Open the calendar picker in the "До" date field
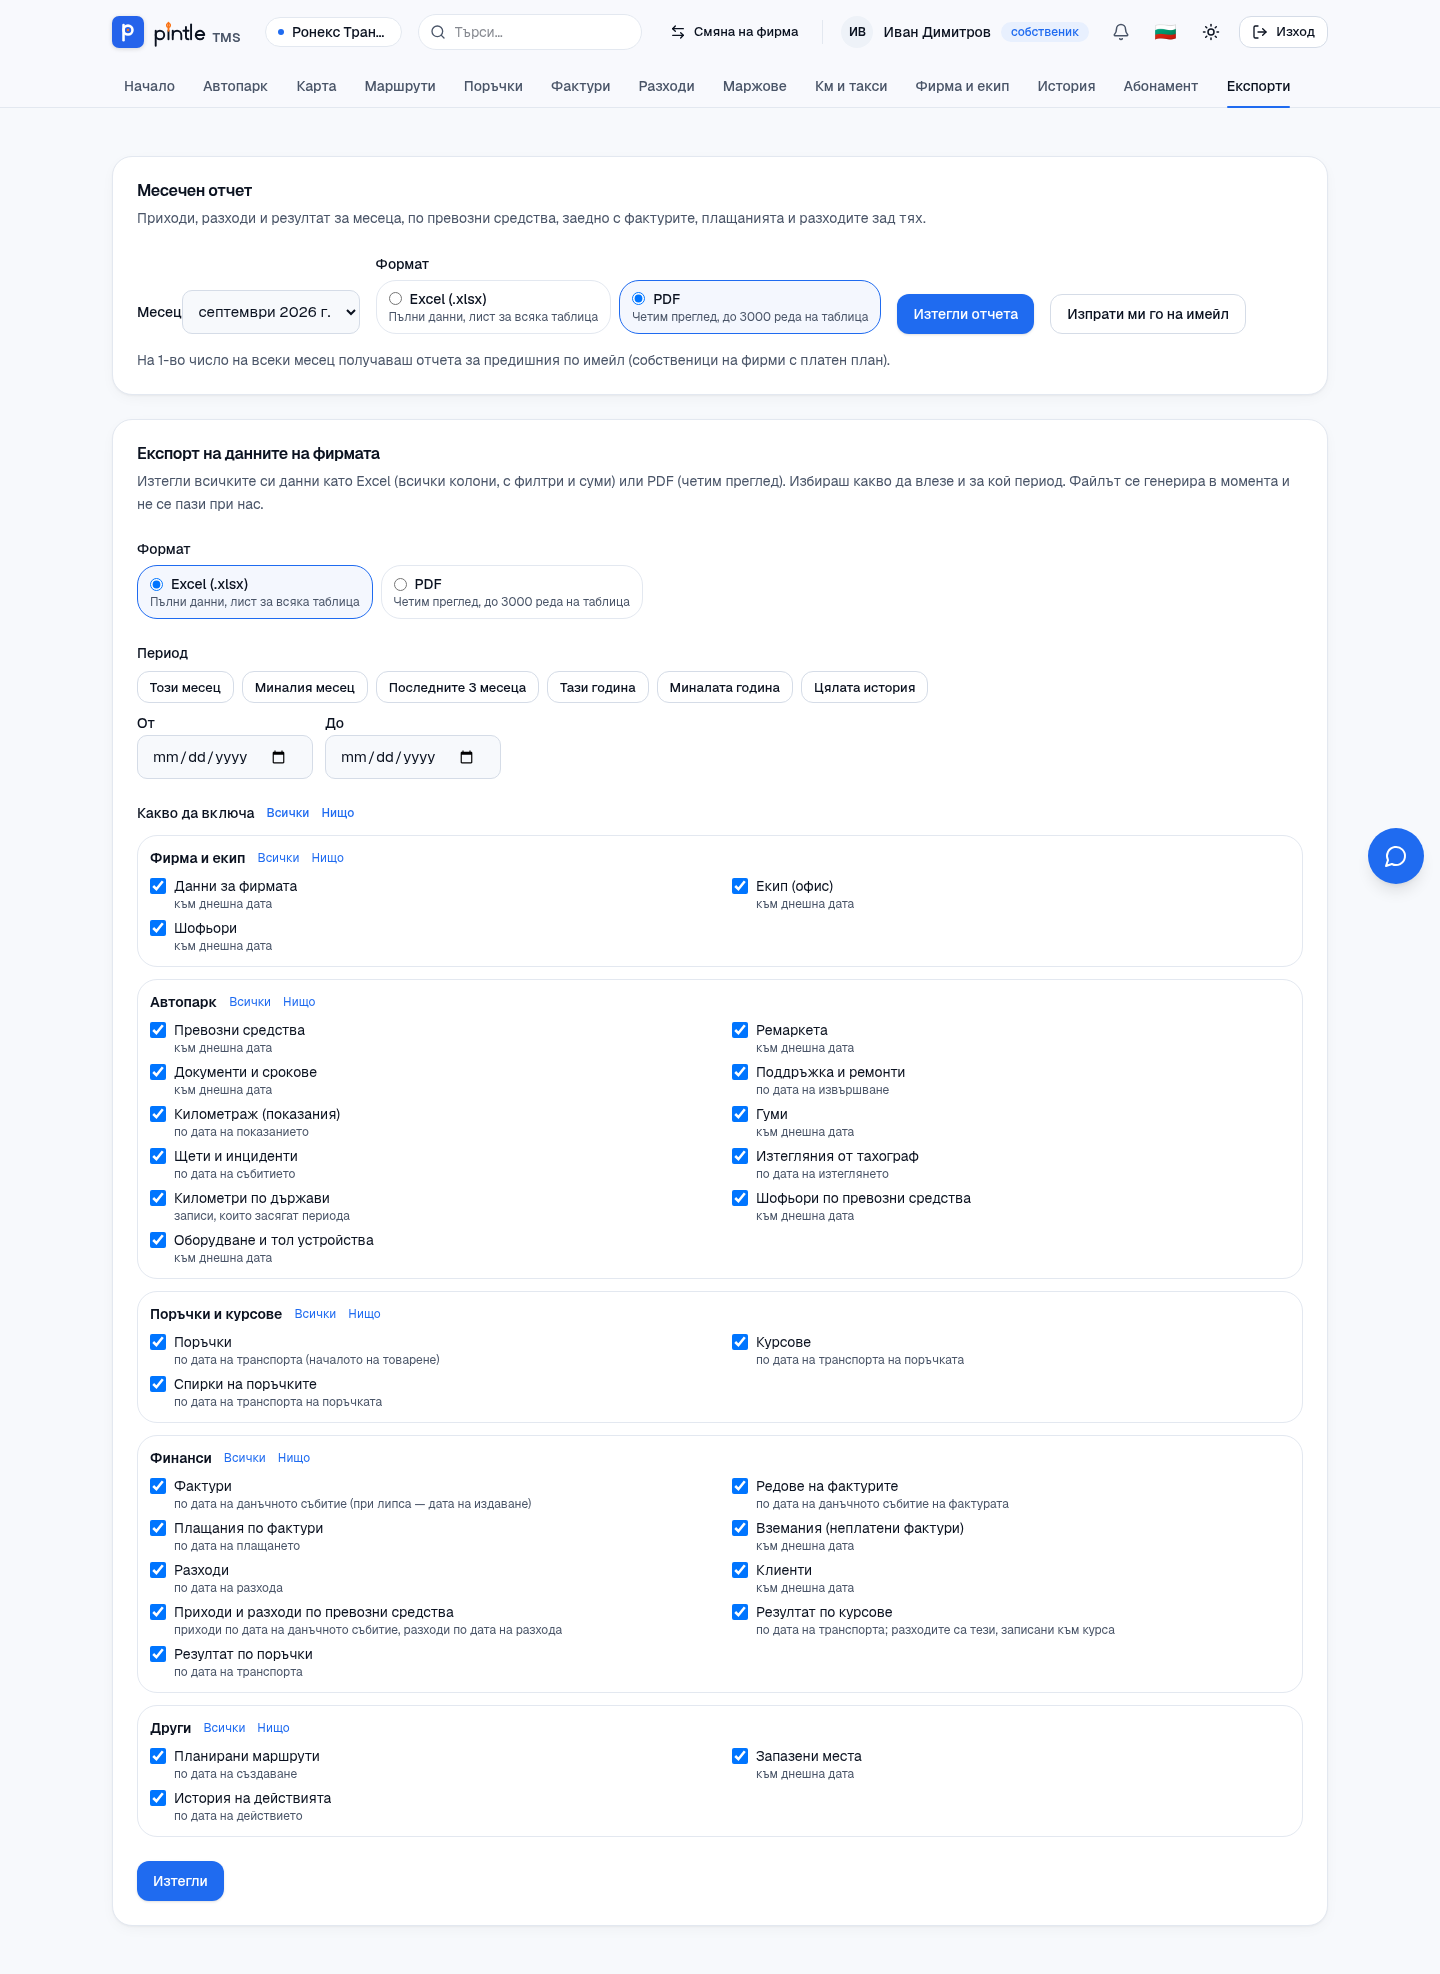Screen dimensions: 1440x1974 466,757
